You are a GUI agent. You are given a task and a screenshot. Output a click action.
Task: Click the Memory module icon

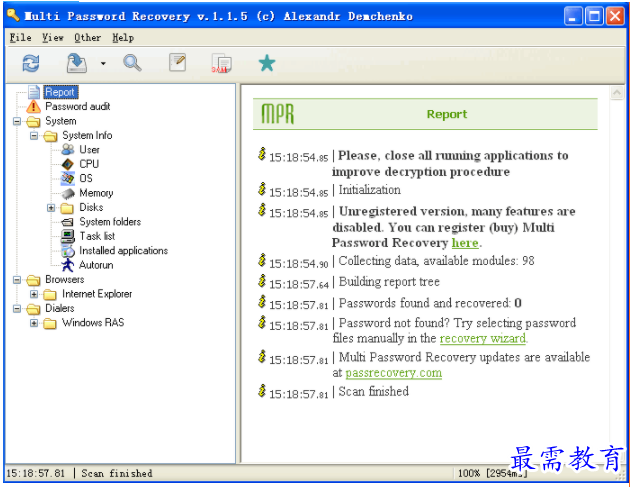(x=68, y=193)
